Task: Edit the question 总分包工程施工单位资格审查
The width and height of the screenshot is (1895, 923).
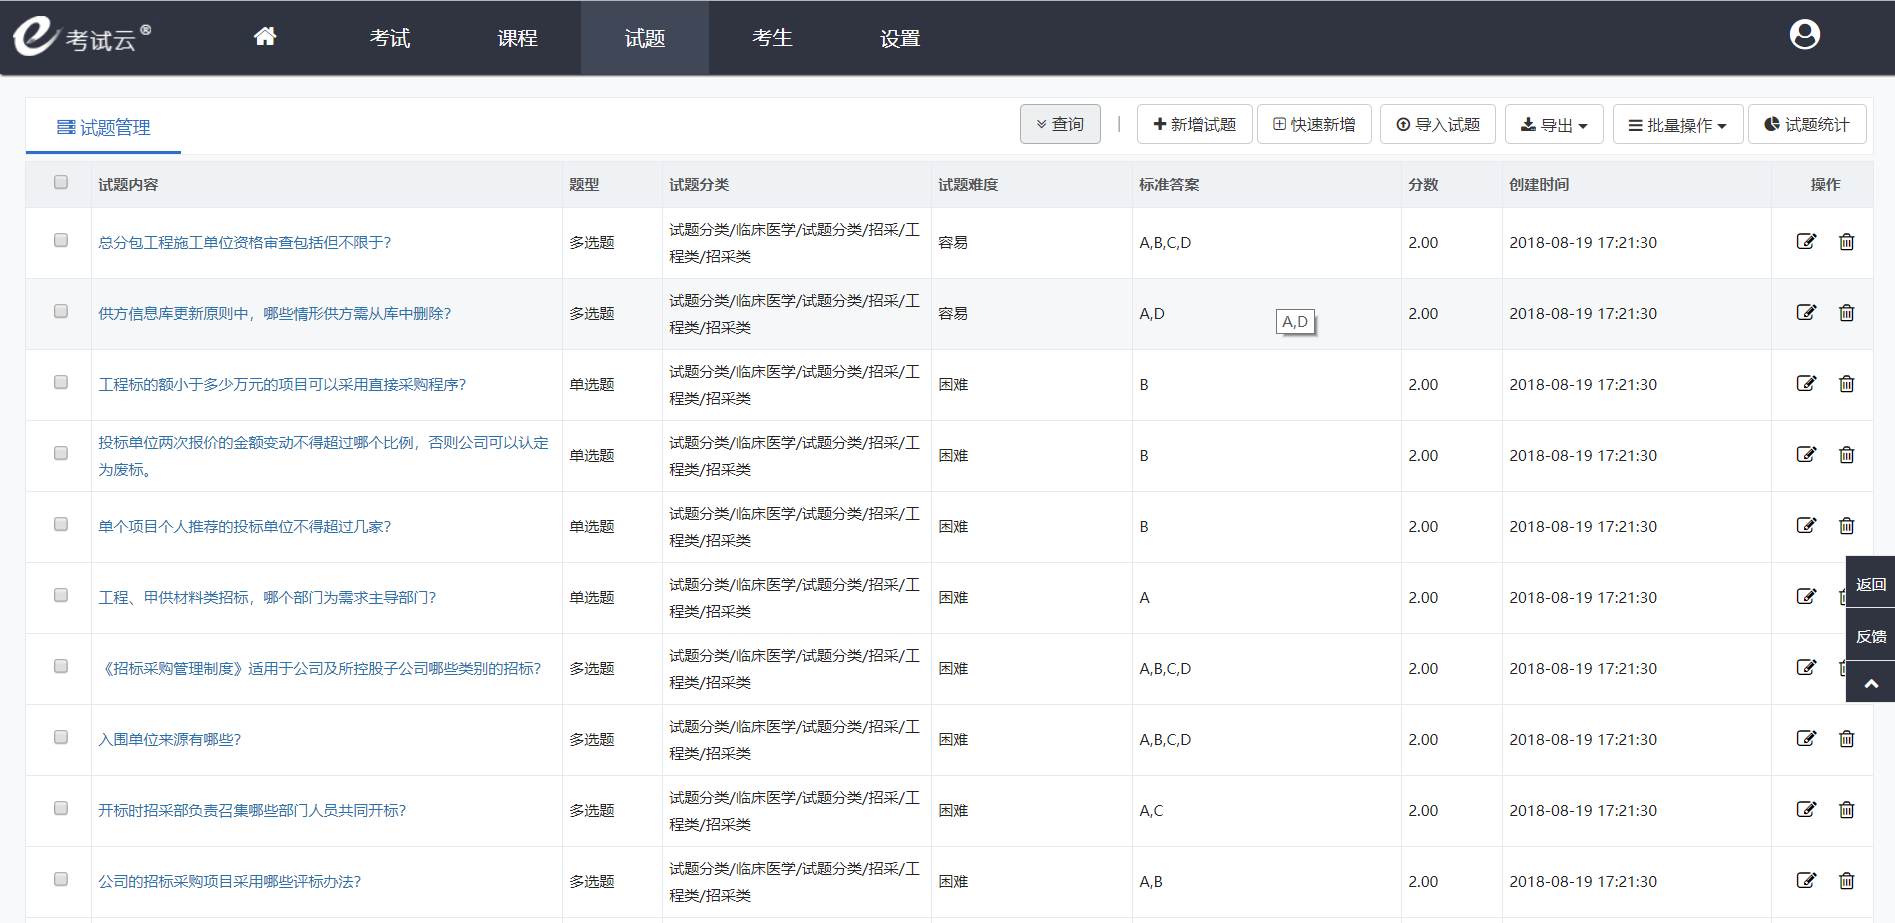Action: [x=1806, y=241]
